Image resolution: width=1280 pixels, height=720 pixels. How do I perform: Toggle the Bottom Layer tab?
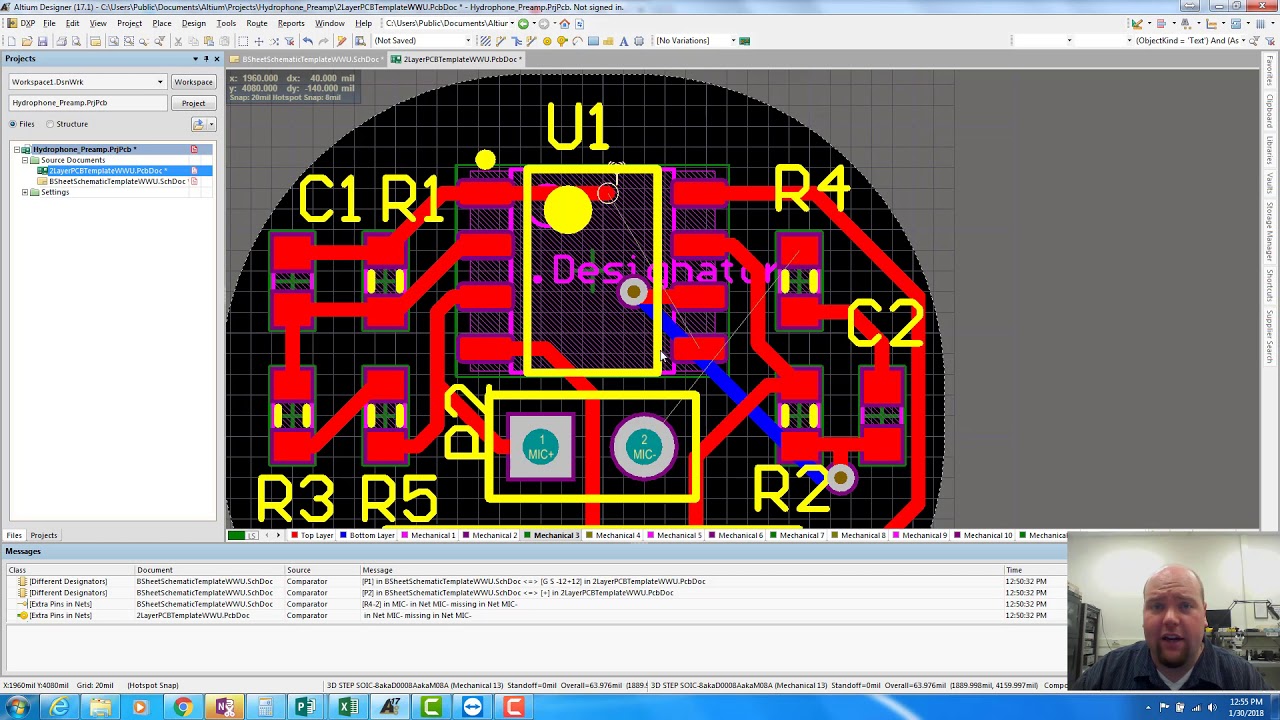click(367, 536)
